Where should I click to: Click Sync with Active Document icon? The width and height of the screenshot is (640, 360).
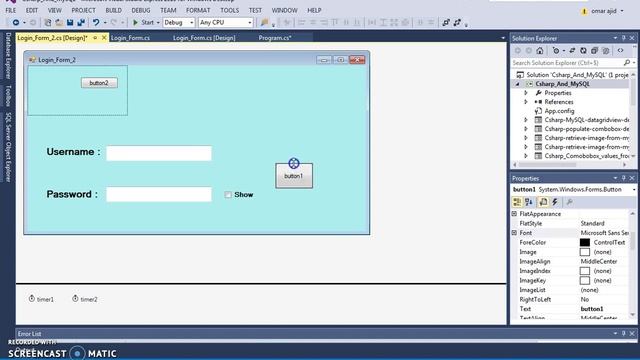click(572, 51)
